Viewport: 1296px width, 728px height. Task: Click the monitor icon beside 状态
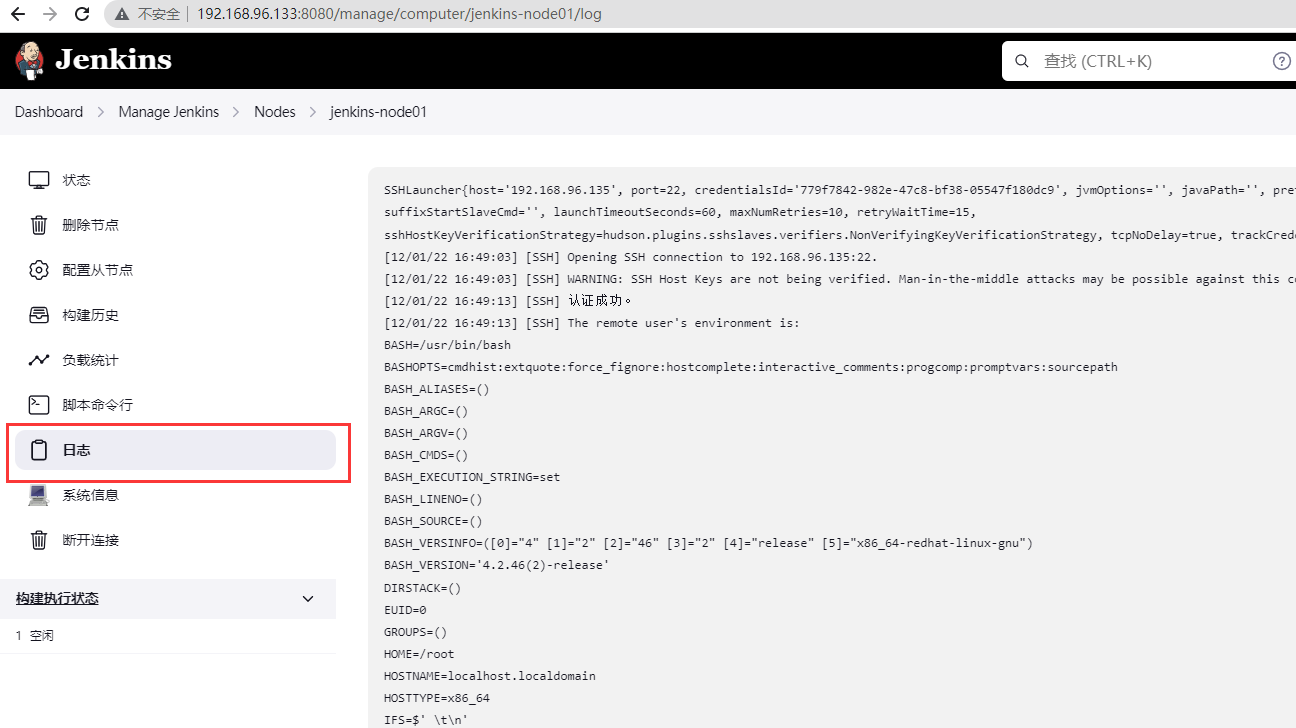39,180
